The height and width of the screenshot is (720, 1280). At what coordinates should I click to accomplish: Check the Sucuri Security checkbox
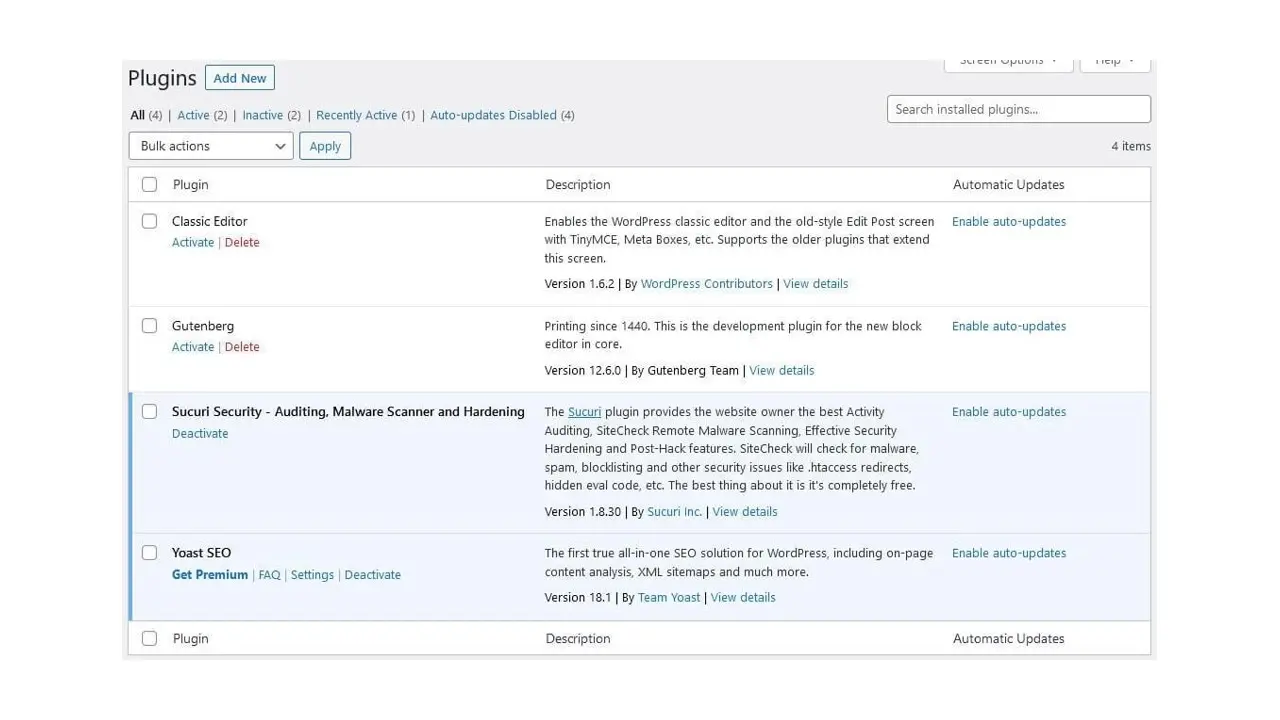point(149,411)
